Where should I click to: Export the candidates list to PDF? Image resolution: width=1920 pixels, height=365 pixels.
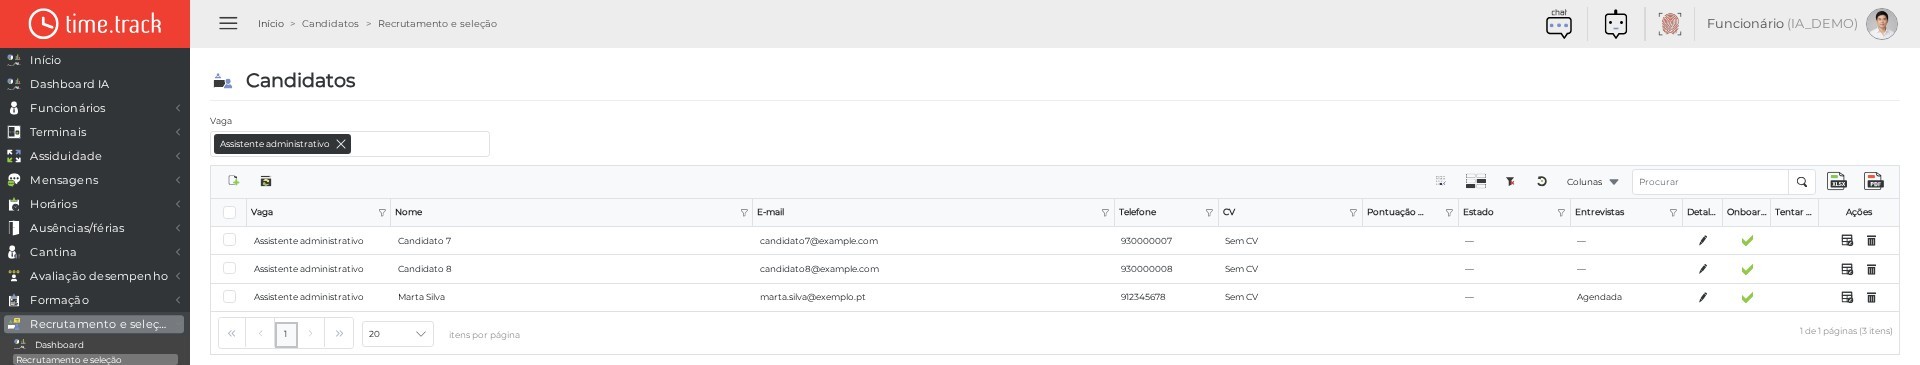pos(1874,181)
